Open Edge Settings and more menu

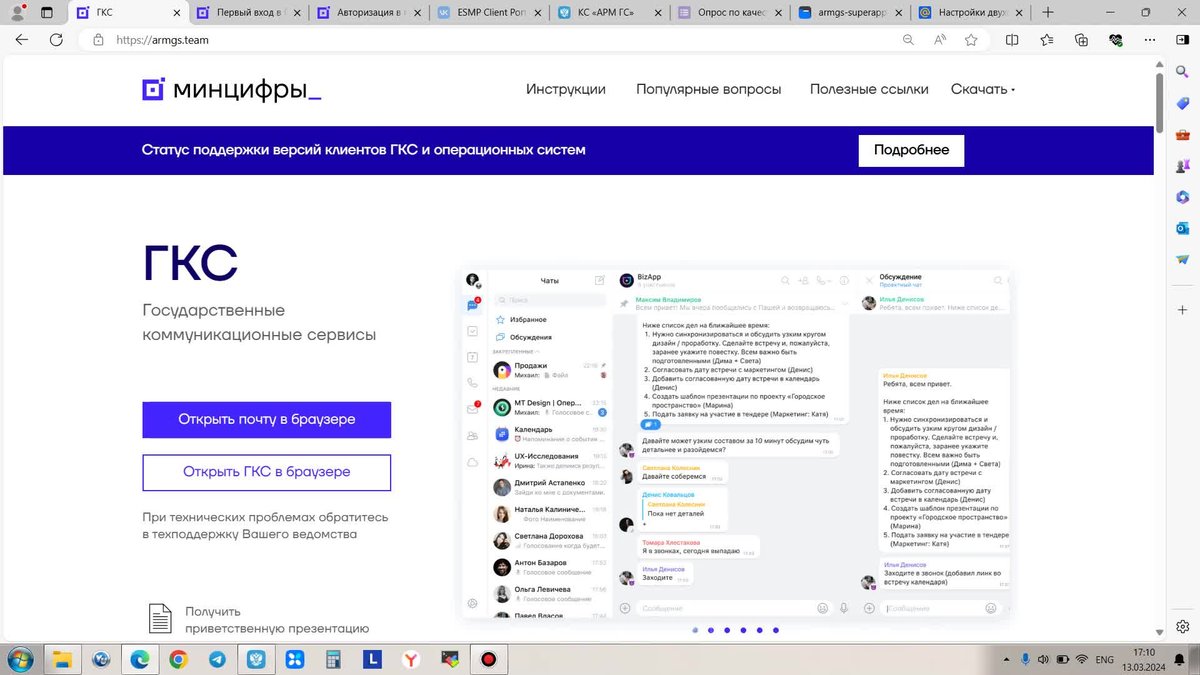point(1148,40)
